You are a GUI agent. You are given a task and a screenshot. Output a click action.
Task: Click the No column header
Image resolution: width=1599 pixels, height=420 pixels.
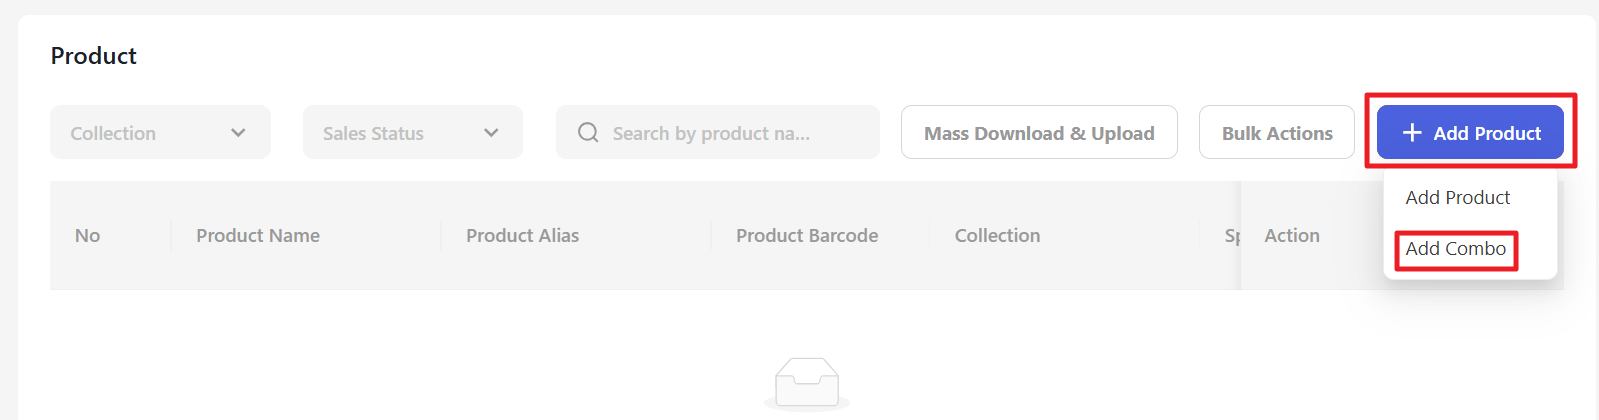pyautogui.click(x=88, y=236)
